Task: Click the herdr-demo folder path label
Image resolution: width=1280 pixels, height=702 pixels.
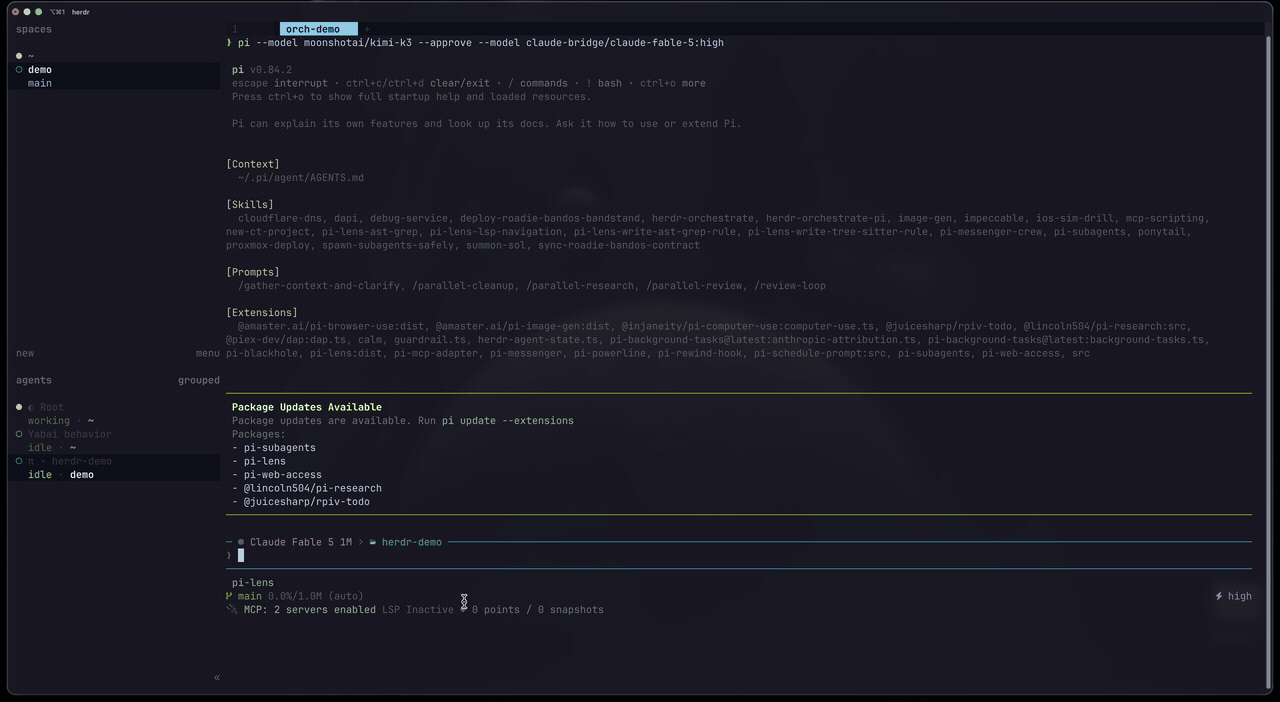Action: pos(412,542)
